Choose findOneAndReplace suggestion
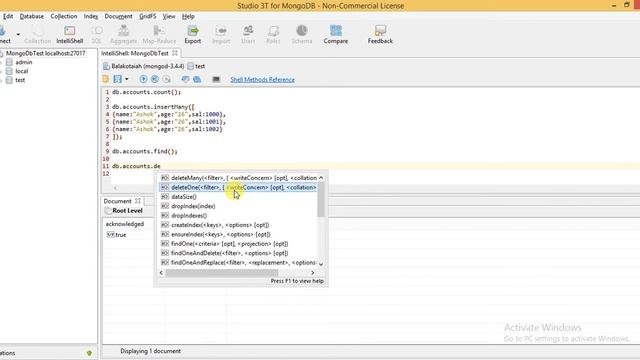 tap(239, 262)
